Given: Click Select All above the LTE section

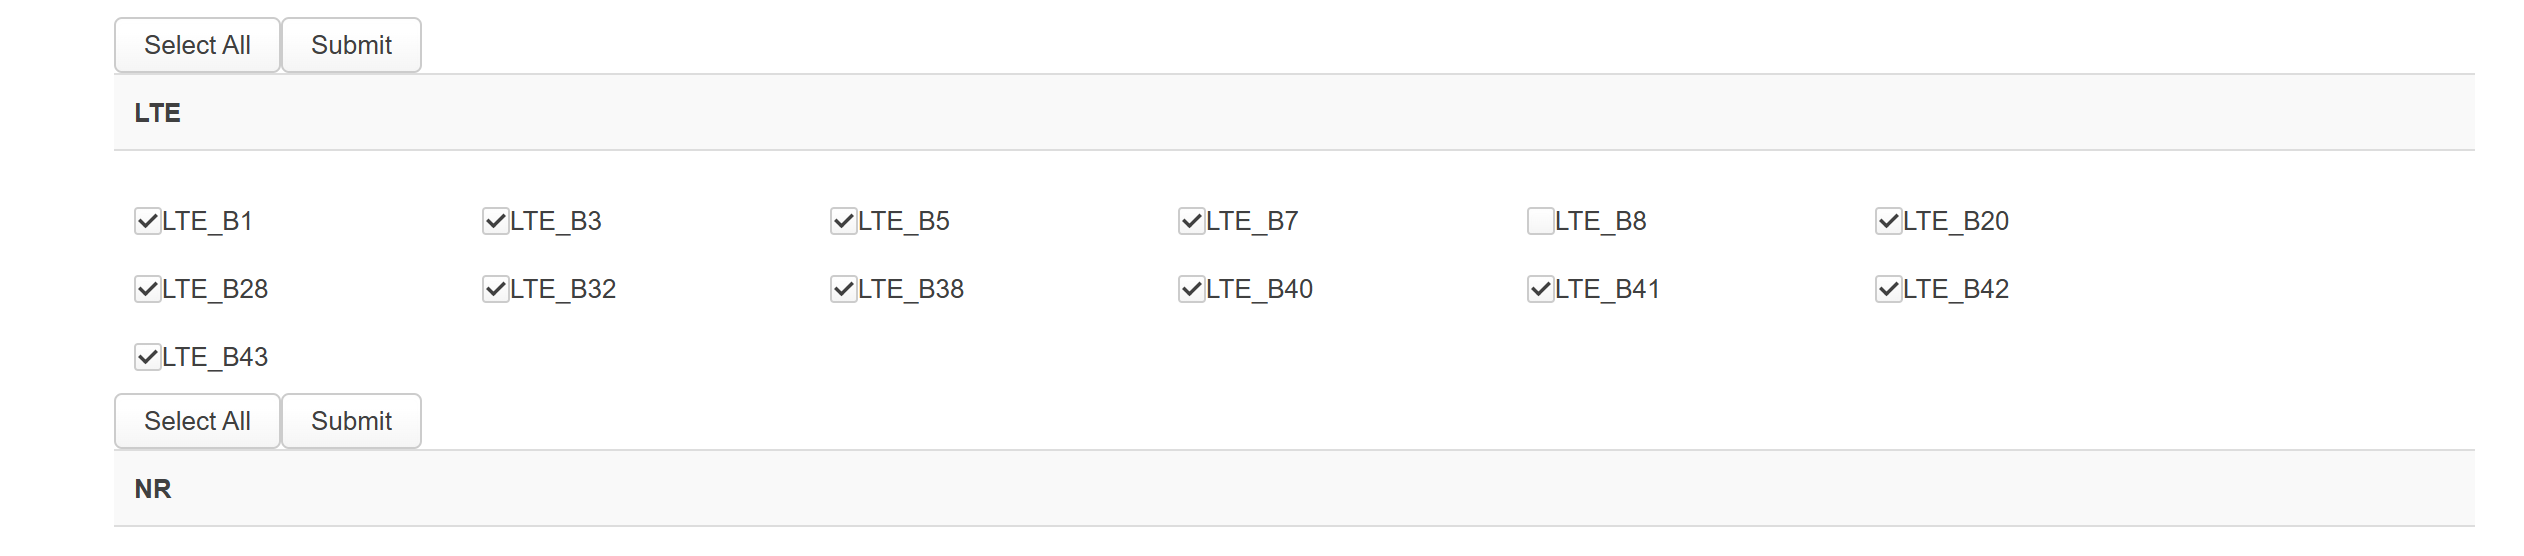Looking at the screenshot, I should click(197, 45).
